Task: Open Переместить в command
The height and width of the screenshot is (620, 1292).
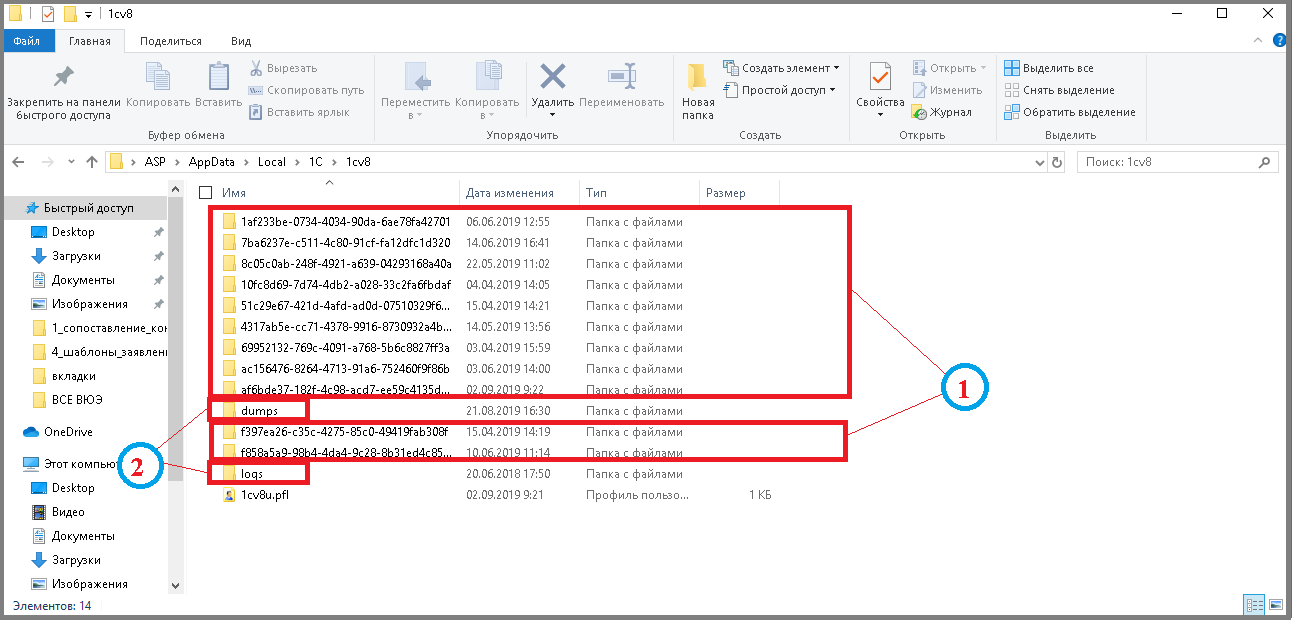Action: [416, 90]
